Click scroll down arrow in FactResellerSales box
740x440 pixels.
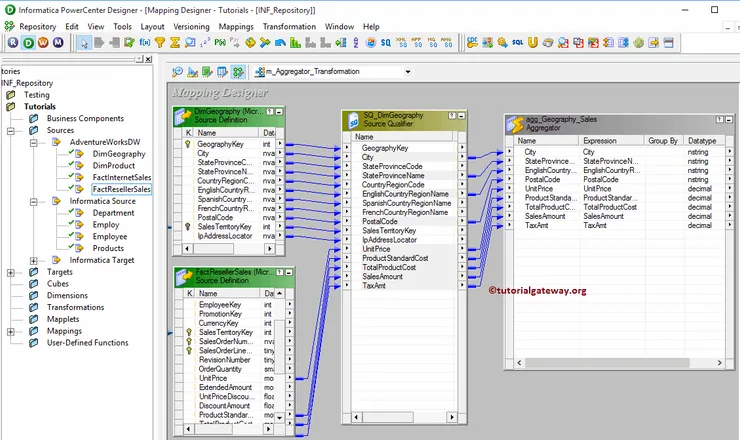pyautogui.click(x=279, y=417)
